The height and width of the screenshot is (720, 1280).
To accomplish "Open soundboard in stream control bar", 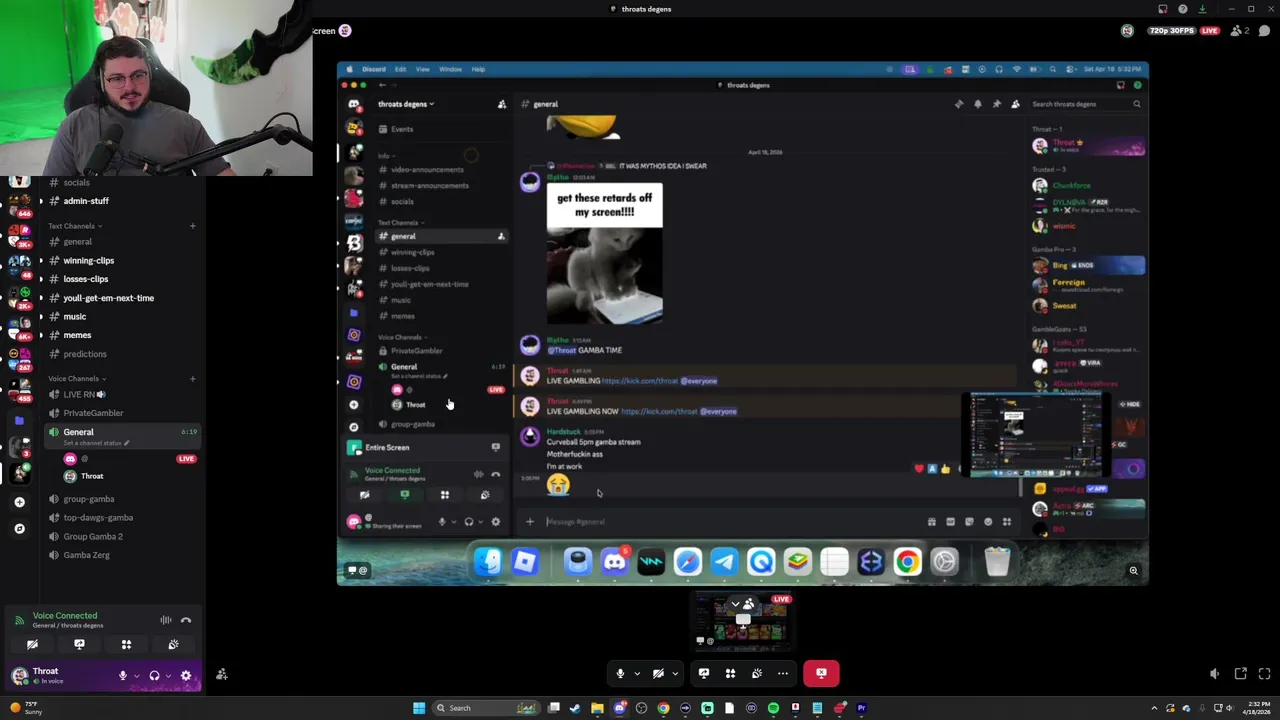I will coord(757,674).
